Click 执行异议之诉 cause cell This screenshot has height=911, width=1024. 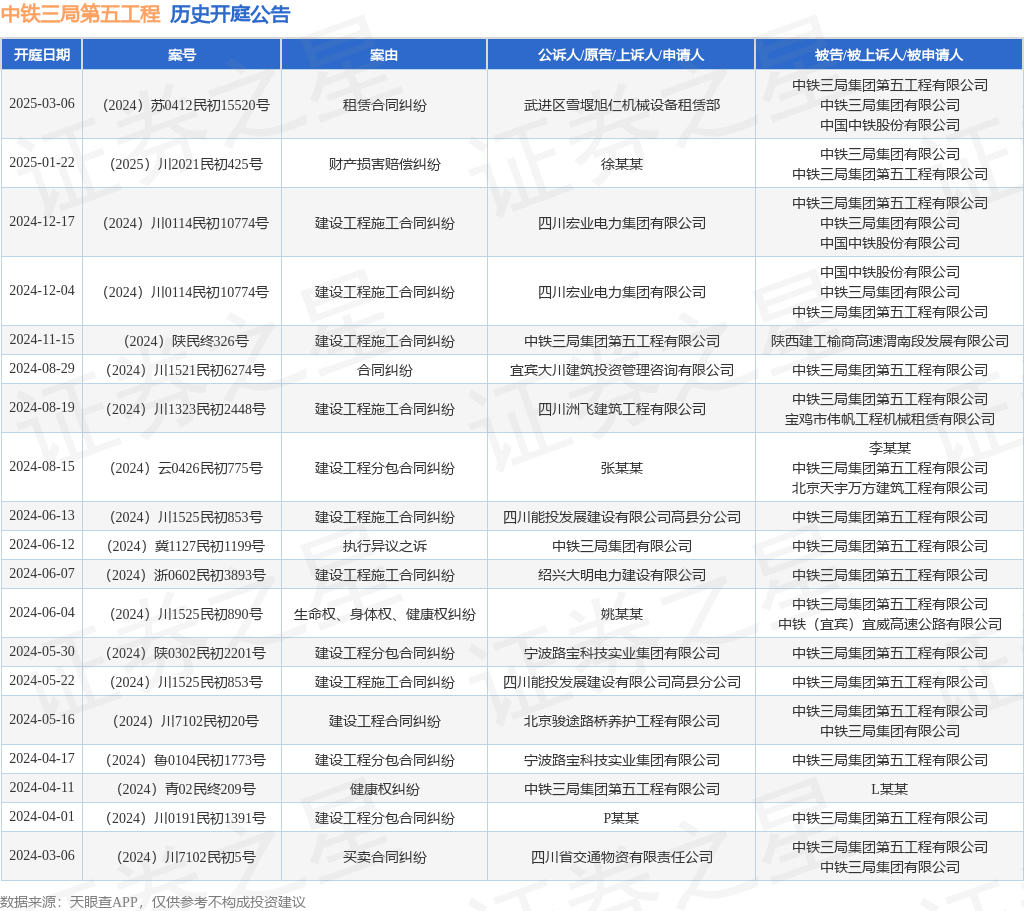tap(385, 546)
